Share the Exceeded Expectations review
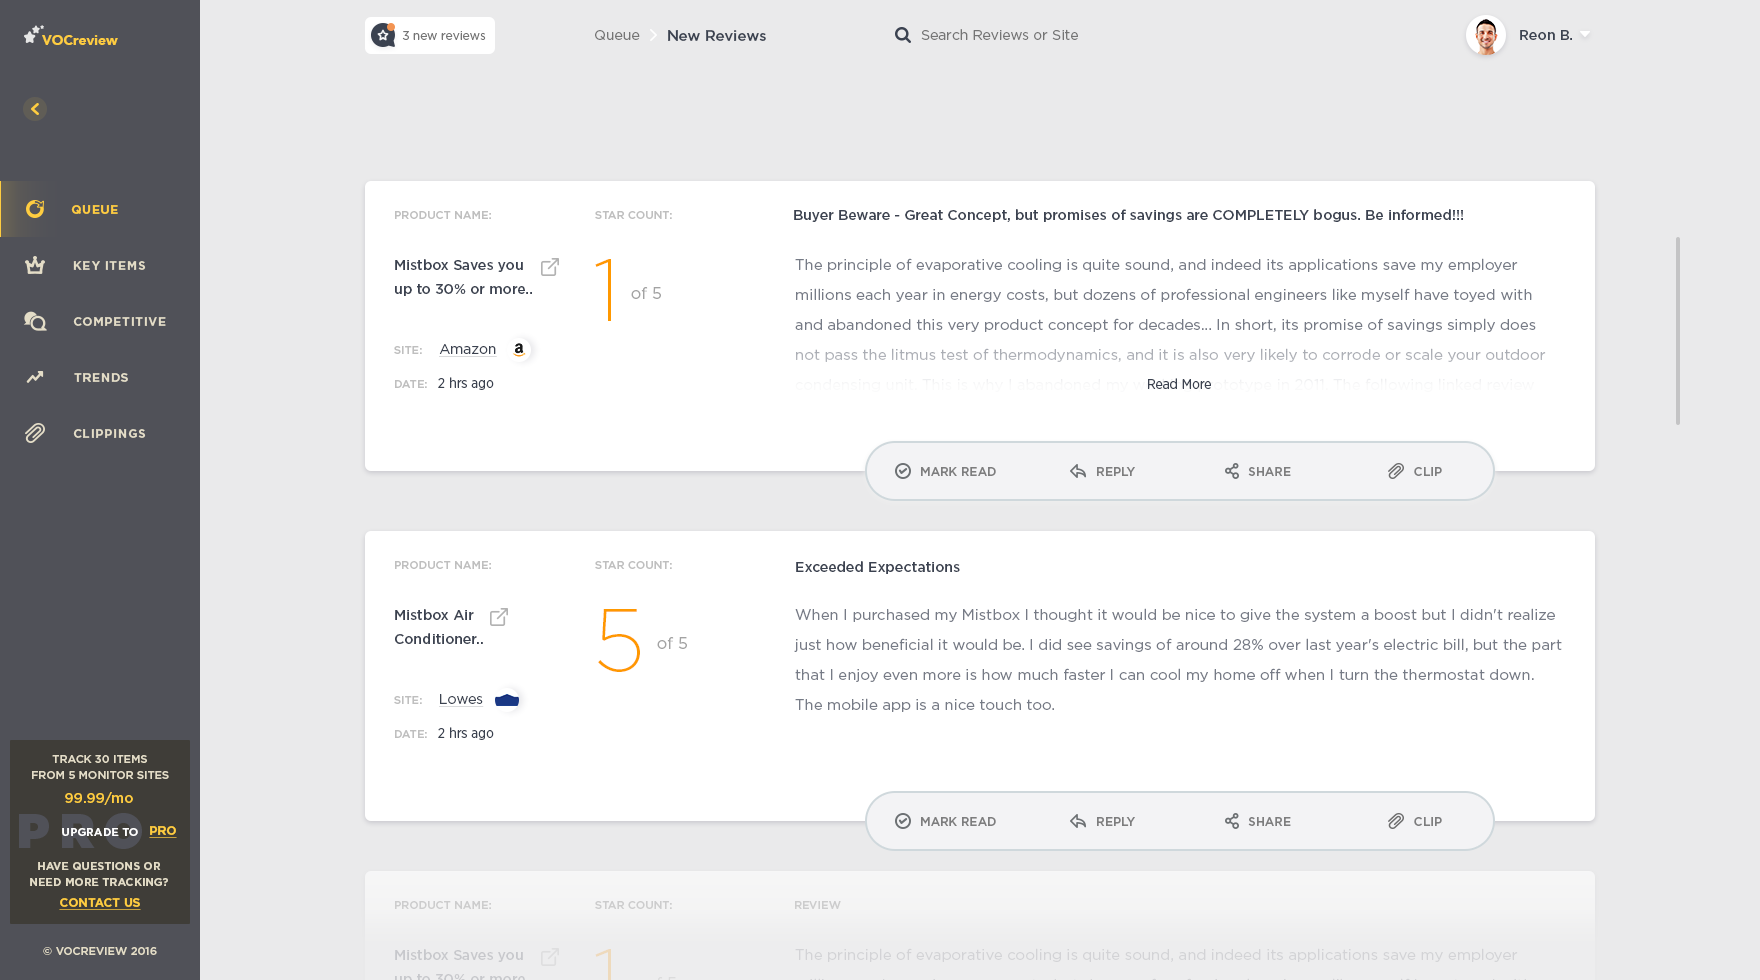 1257,821
